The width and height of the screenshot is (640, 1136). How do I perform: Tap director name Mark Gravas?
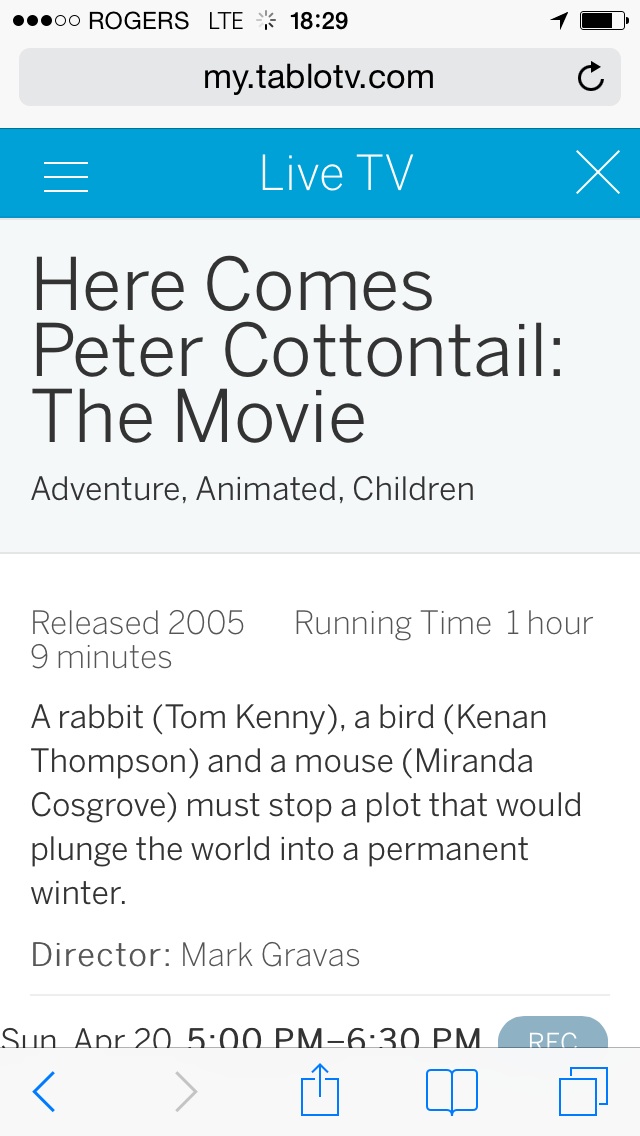pyautogui.click(x=270, y=954)
